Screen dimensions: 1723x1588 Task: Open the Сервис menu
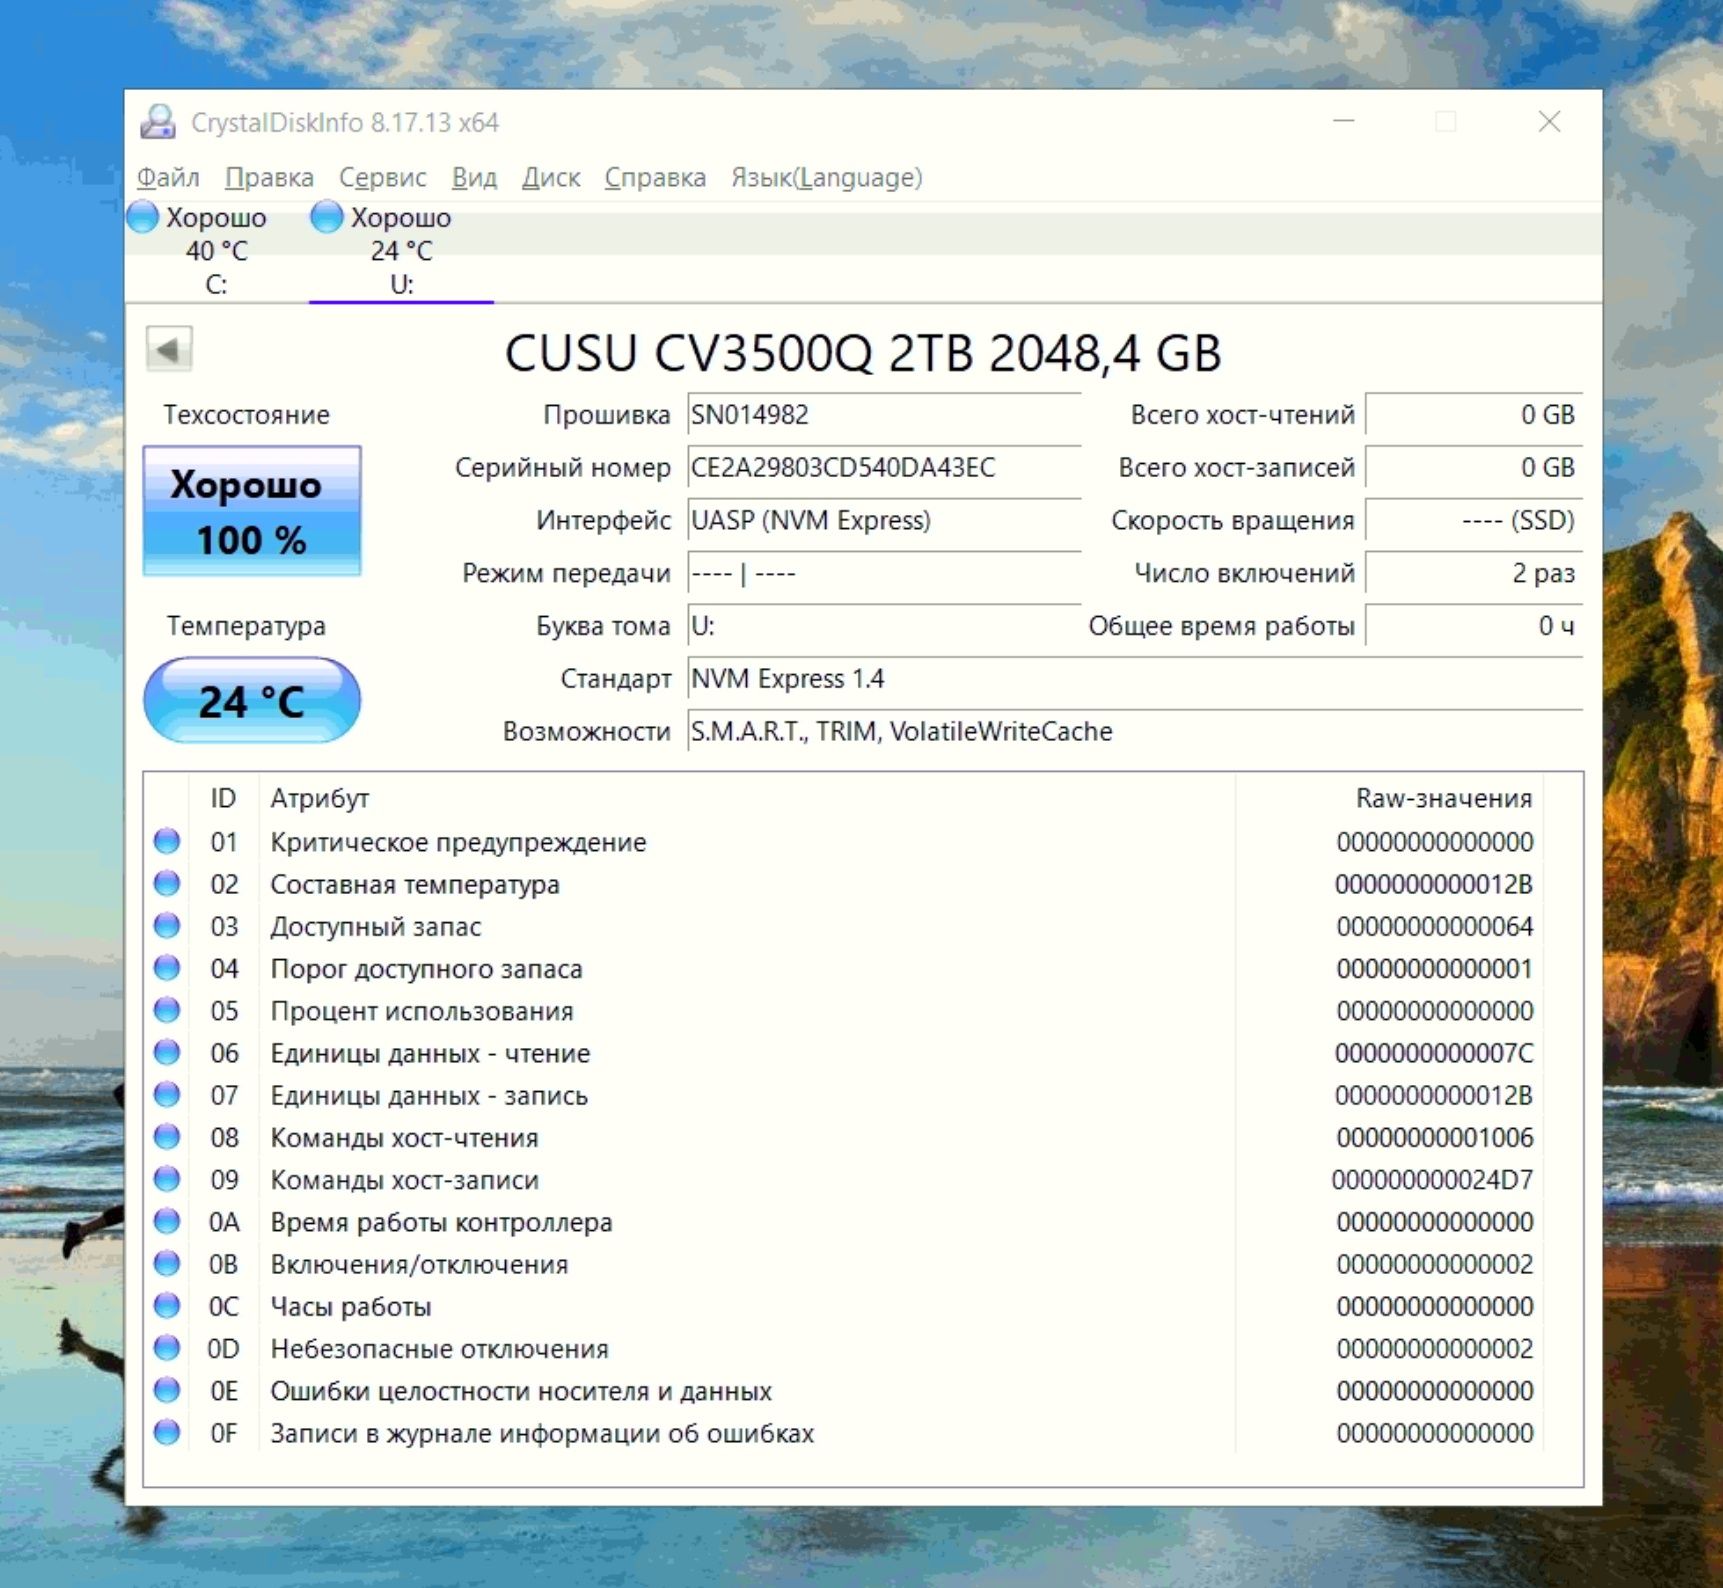pos(382,178)
